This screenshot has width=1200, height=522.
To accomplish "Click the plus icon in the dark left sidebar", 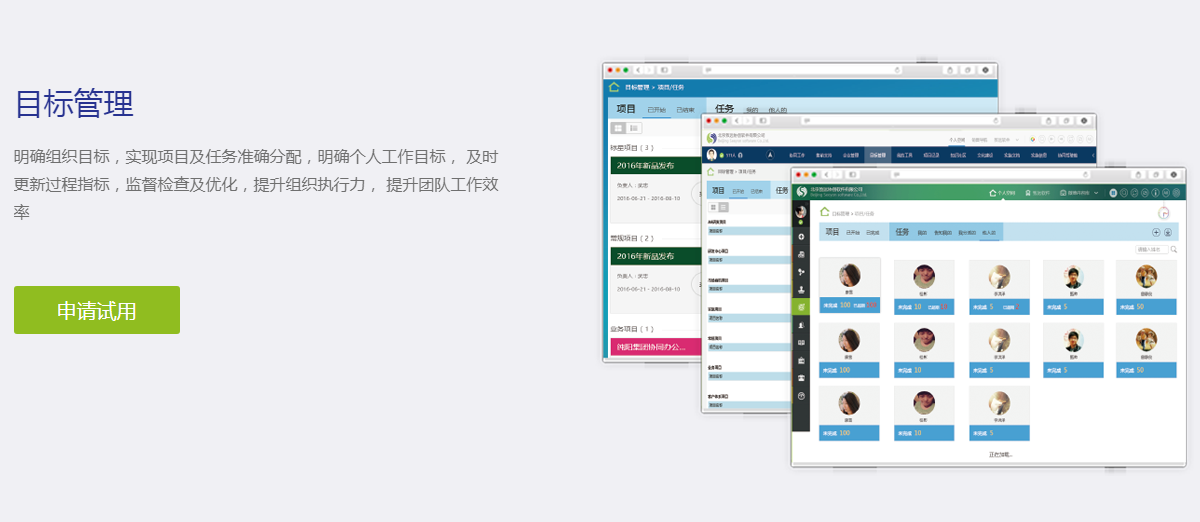I will tap(801, 236).
